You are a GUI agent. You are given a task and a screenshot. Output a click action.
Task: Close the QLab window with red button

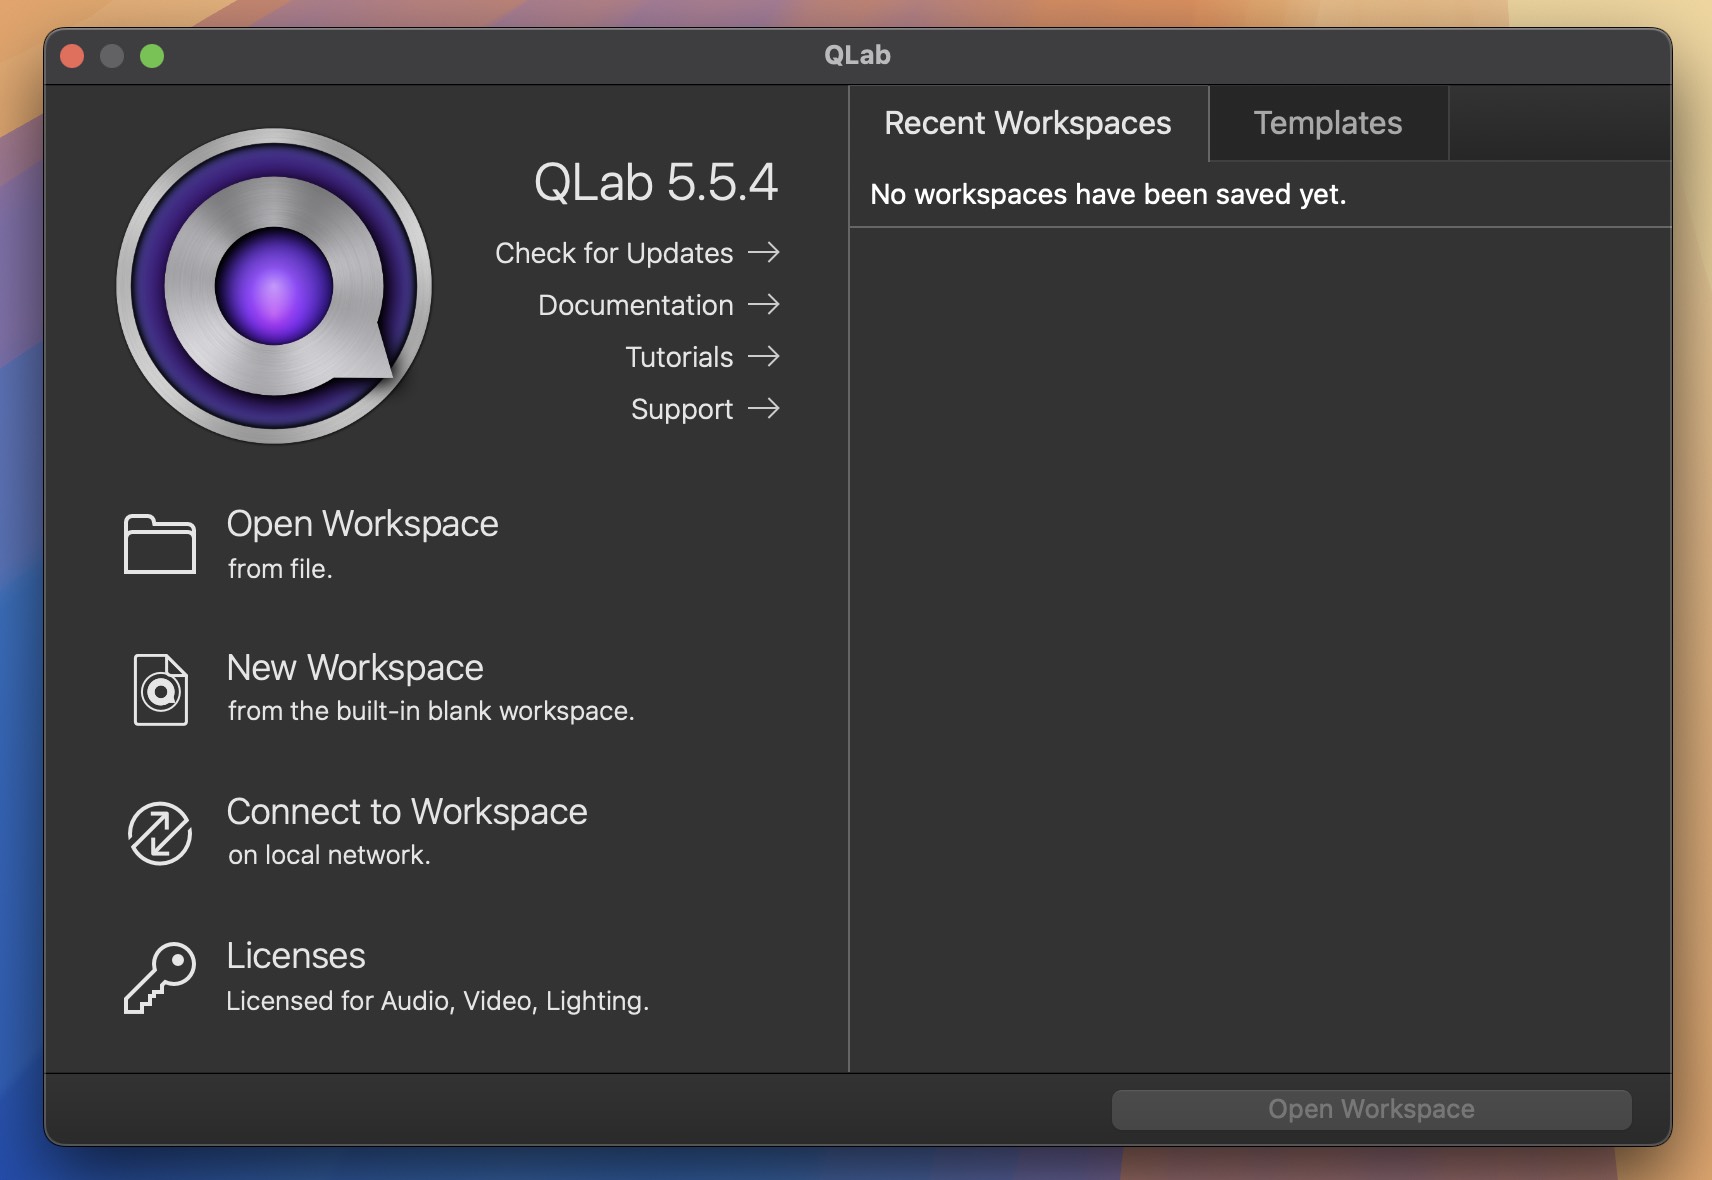72,56
